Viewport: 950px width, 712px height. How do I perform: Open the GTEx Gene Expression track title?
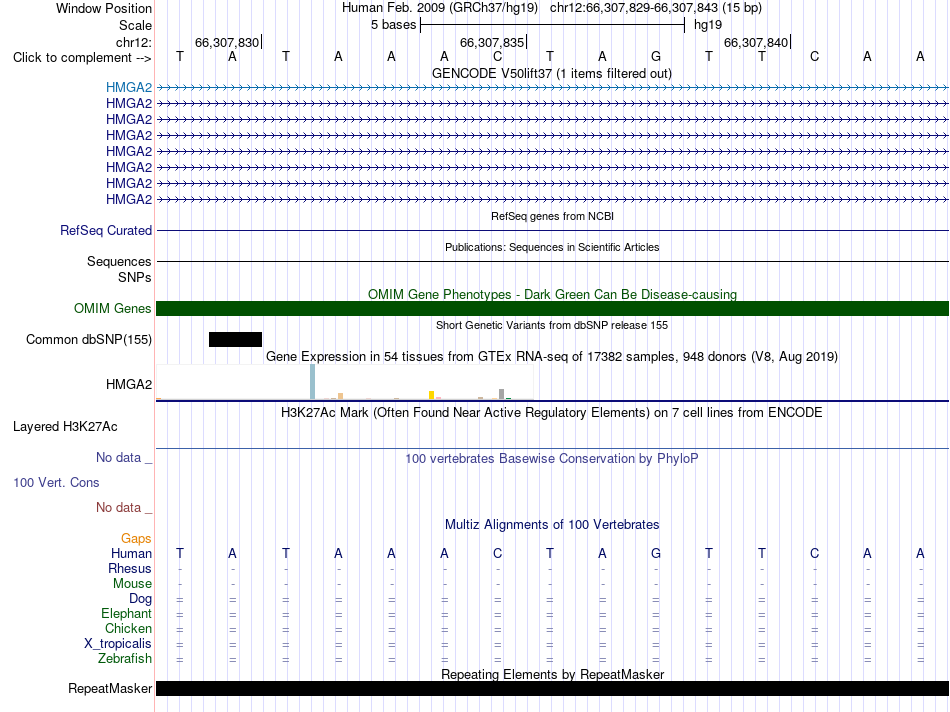(552, 356)
